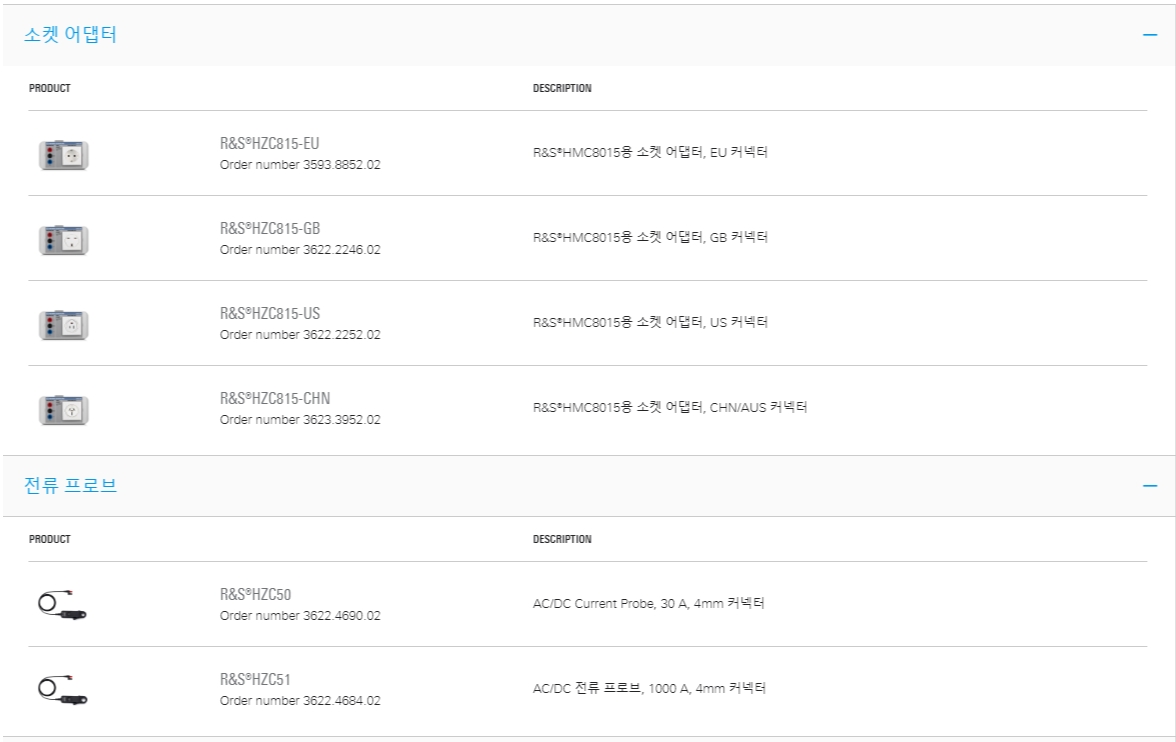Click the 1000 A 전류 프로브 description
Image resolution: width=1176 pixels, height=742 pixels.
649,688
